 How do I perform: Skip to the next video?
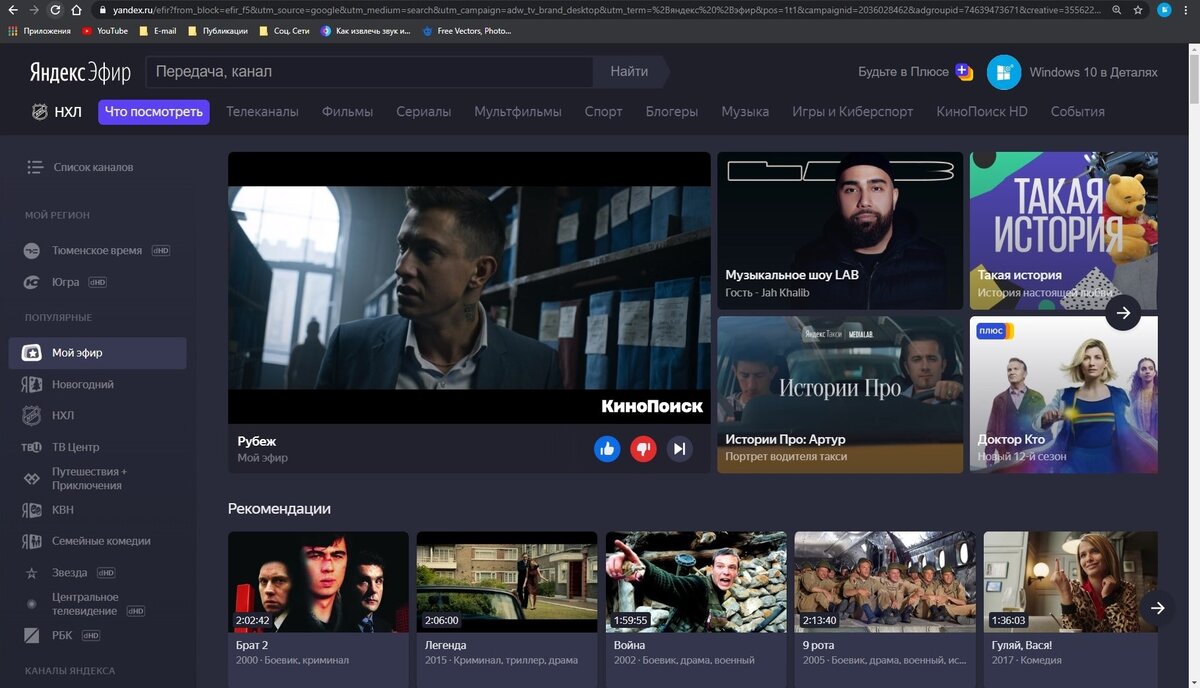pos(679,449)
